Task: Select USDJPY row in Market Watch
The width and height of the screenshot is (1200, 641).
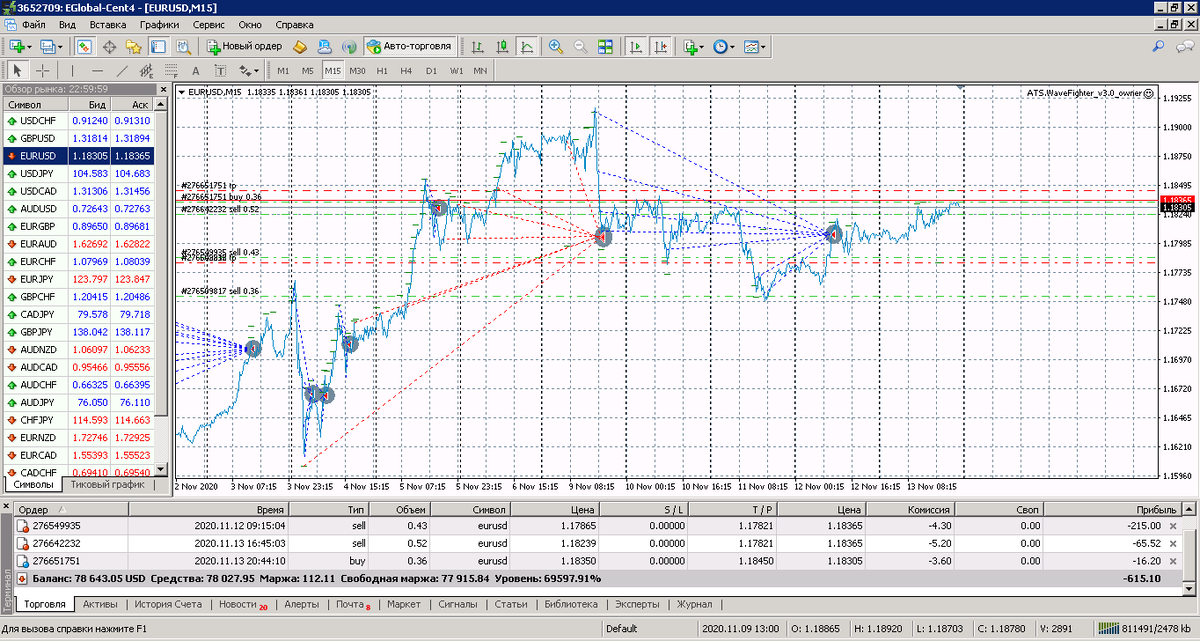Action: point(79,173)
